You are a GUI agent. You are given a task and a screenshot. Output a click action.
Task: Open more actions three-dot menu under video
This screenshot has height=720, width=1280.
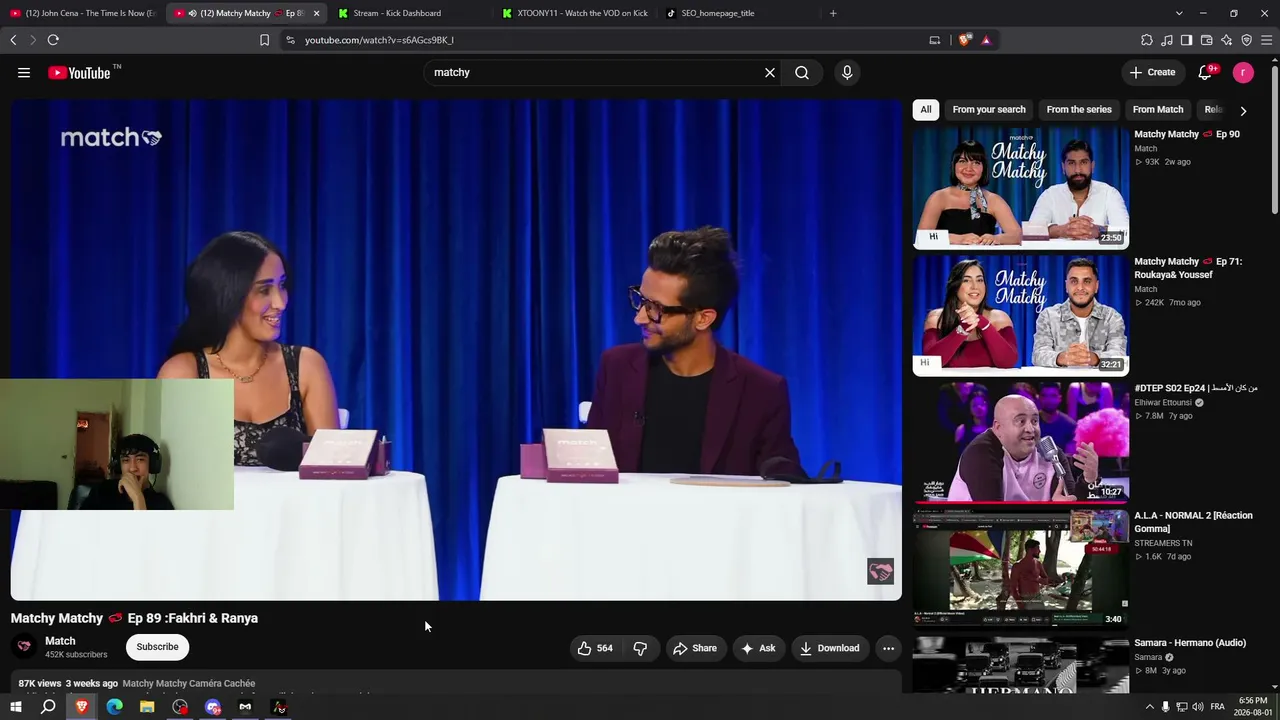pos(888,648)
